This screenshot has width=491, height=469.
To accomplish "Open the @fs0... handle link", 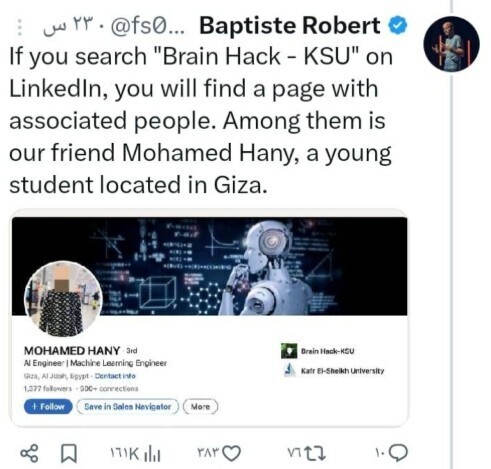I will coord(147,28).
